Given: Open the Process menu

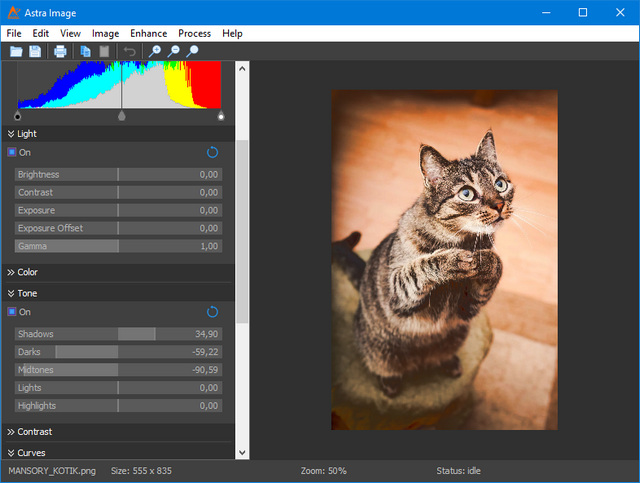Looking at the screenshot, I should pyautogui.click(x=194, y=33).
